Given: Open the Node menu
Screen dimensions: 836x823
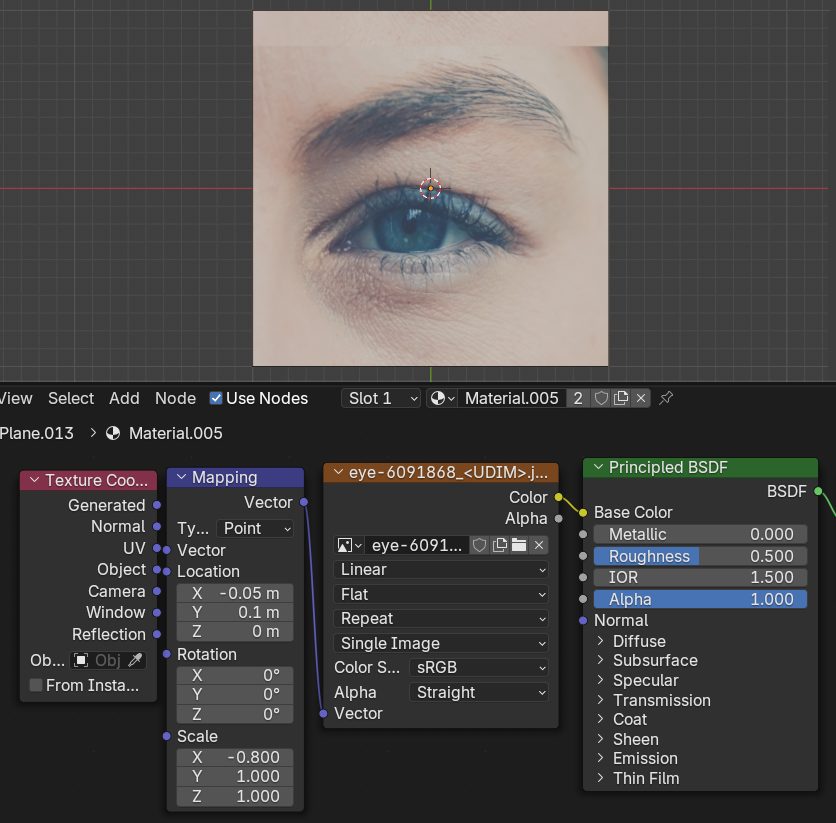Looking at the screenshot, I should coord(175,398).
